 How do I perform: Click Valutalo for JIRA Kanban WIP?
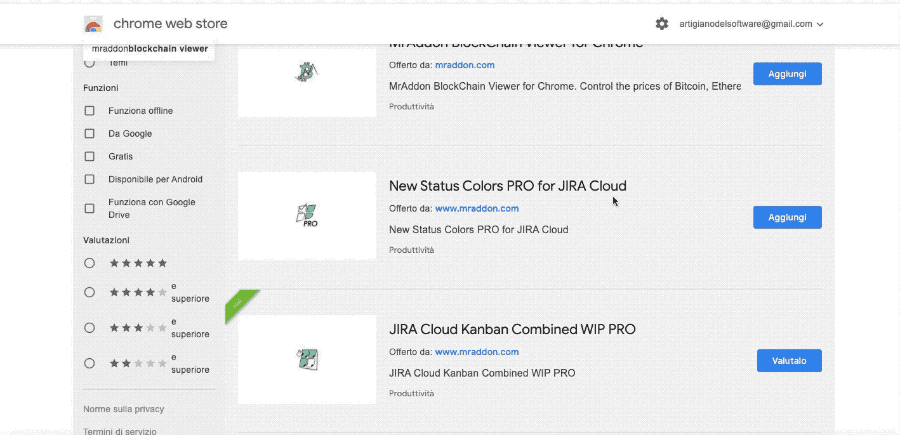pos(789,360)
